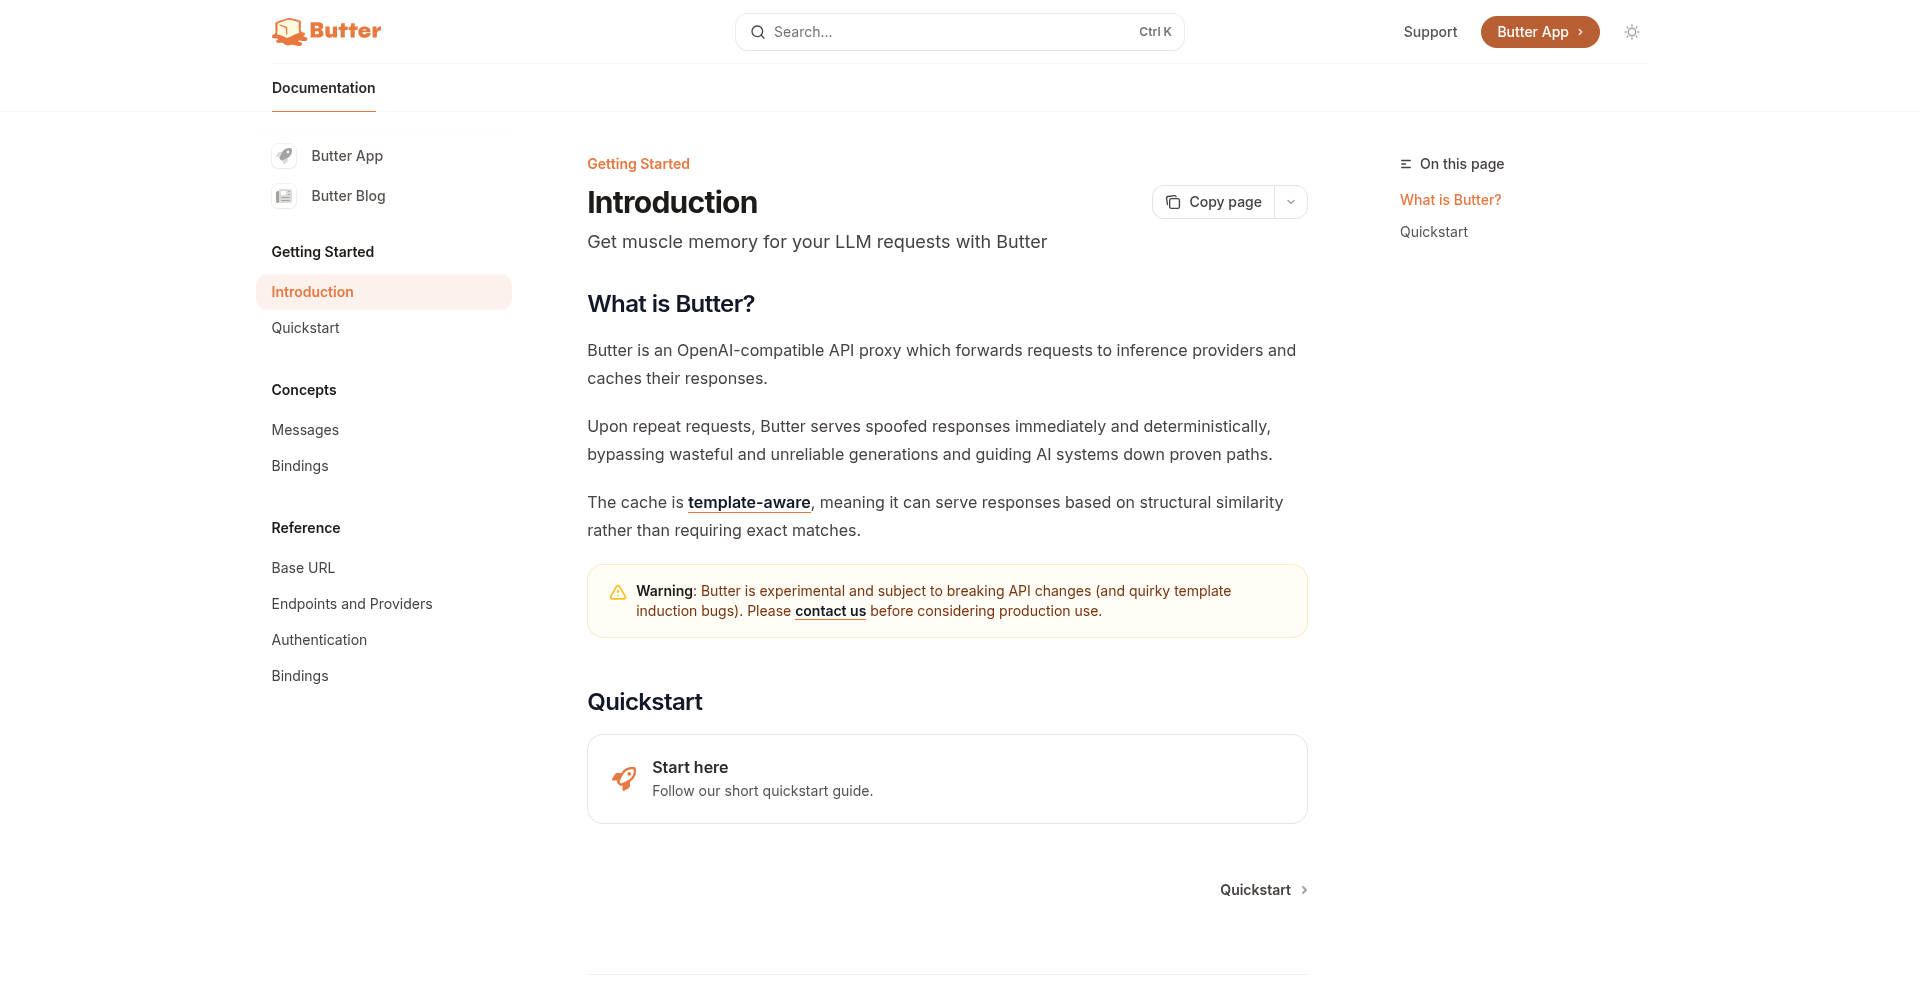Click the Butter logo icon
Screen dimensions: 1920x993
click(288, 32)
